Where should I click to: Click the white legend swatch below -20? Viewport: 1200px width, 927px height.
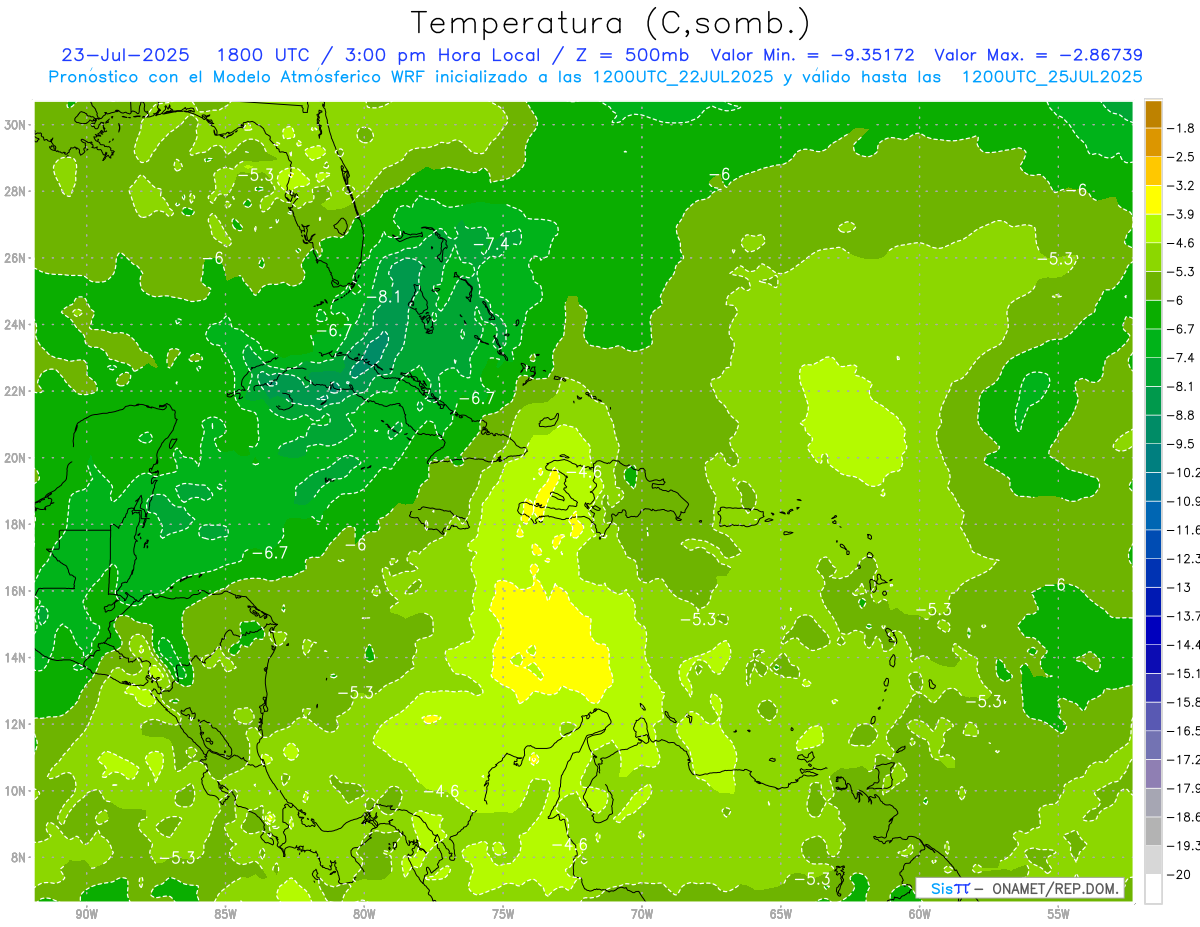[1153, 888]
